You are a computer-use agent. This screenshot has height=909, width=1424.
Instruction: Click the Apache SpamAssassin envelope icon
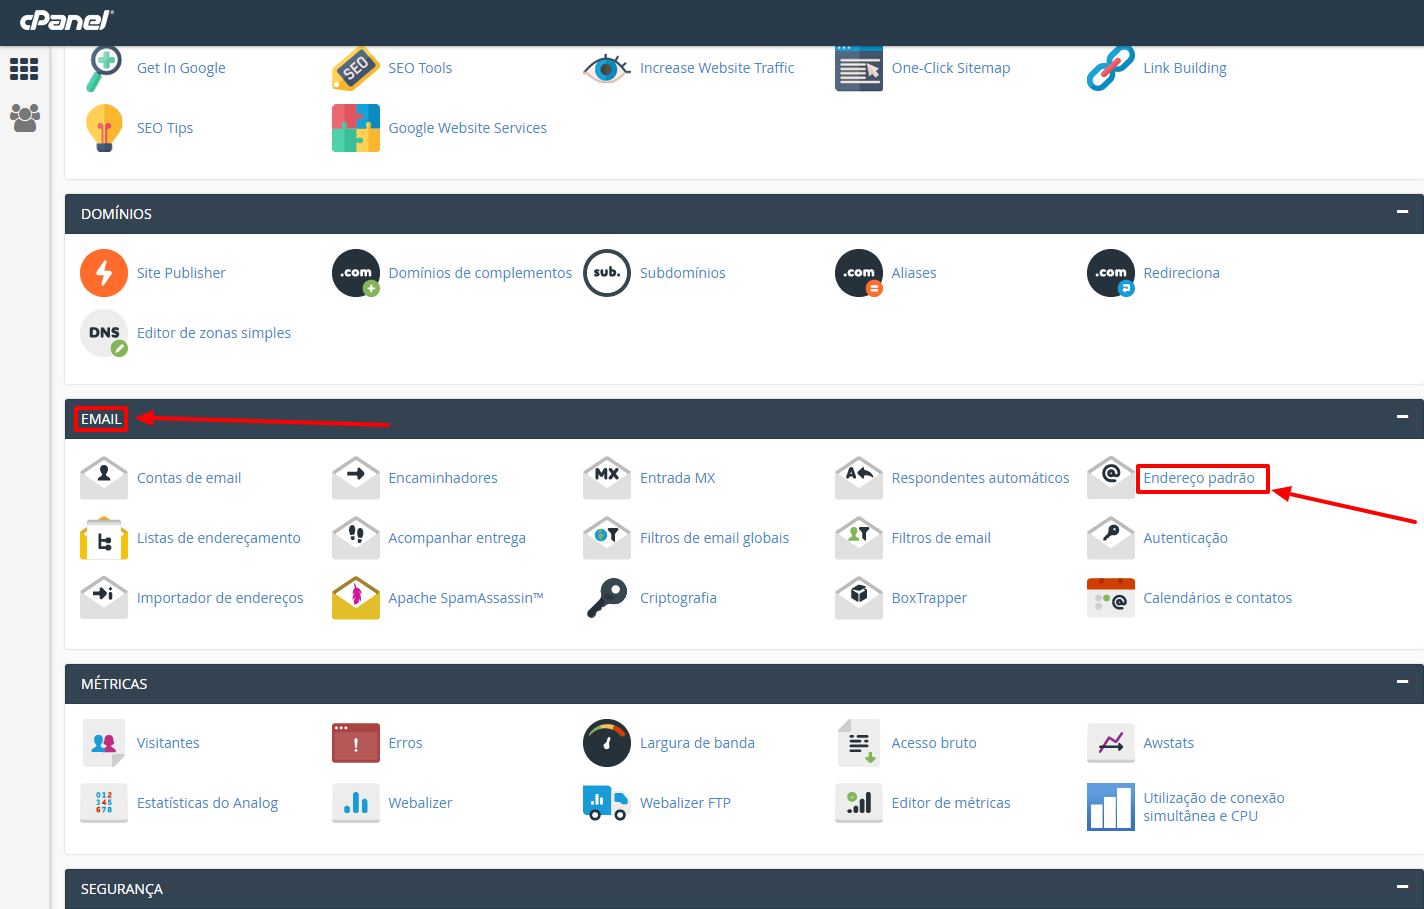click(356, 598)
